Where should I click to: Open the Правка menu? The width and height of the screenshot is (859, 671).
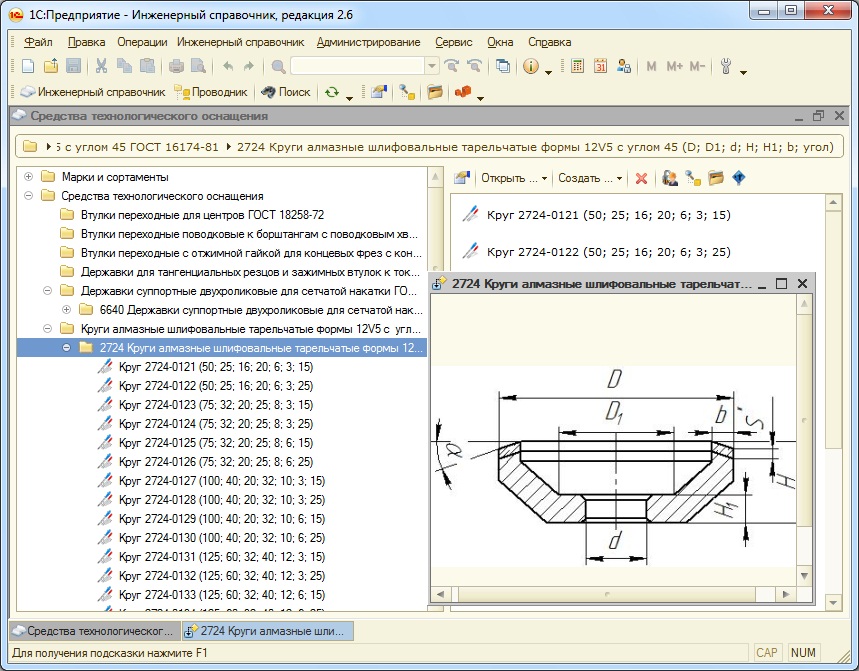[87, 42]
